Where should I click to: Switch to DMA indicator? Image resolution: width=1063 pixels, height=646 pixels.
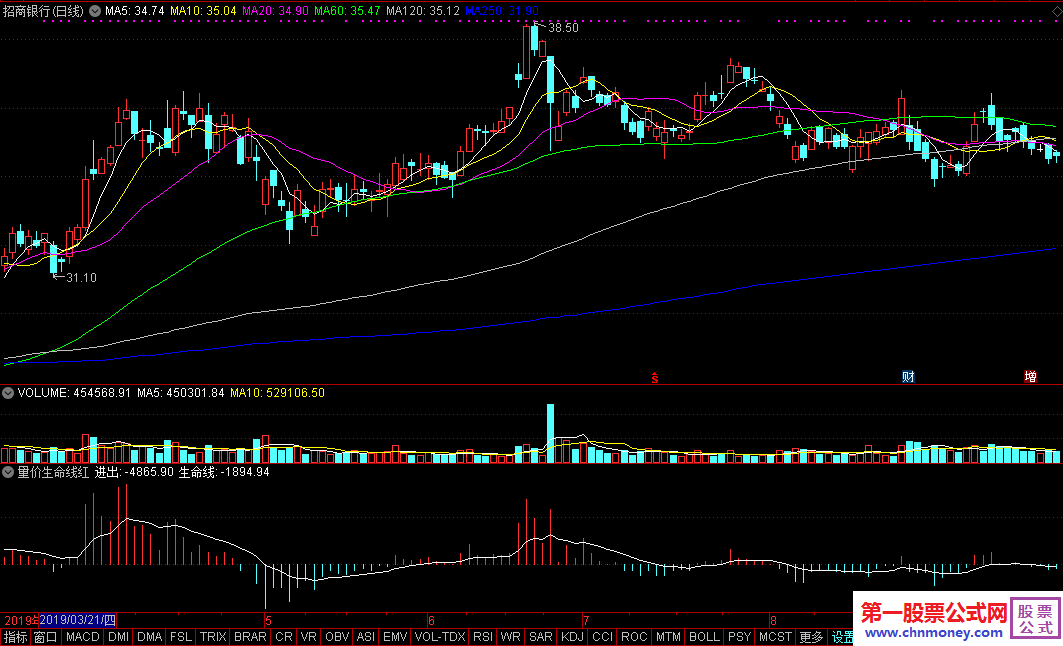(x=149, y=637)
